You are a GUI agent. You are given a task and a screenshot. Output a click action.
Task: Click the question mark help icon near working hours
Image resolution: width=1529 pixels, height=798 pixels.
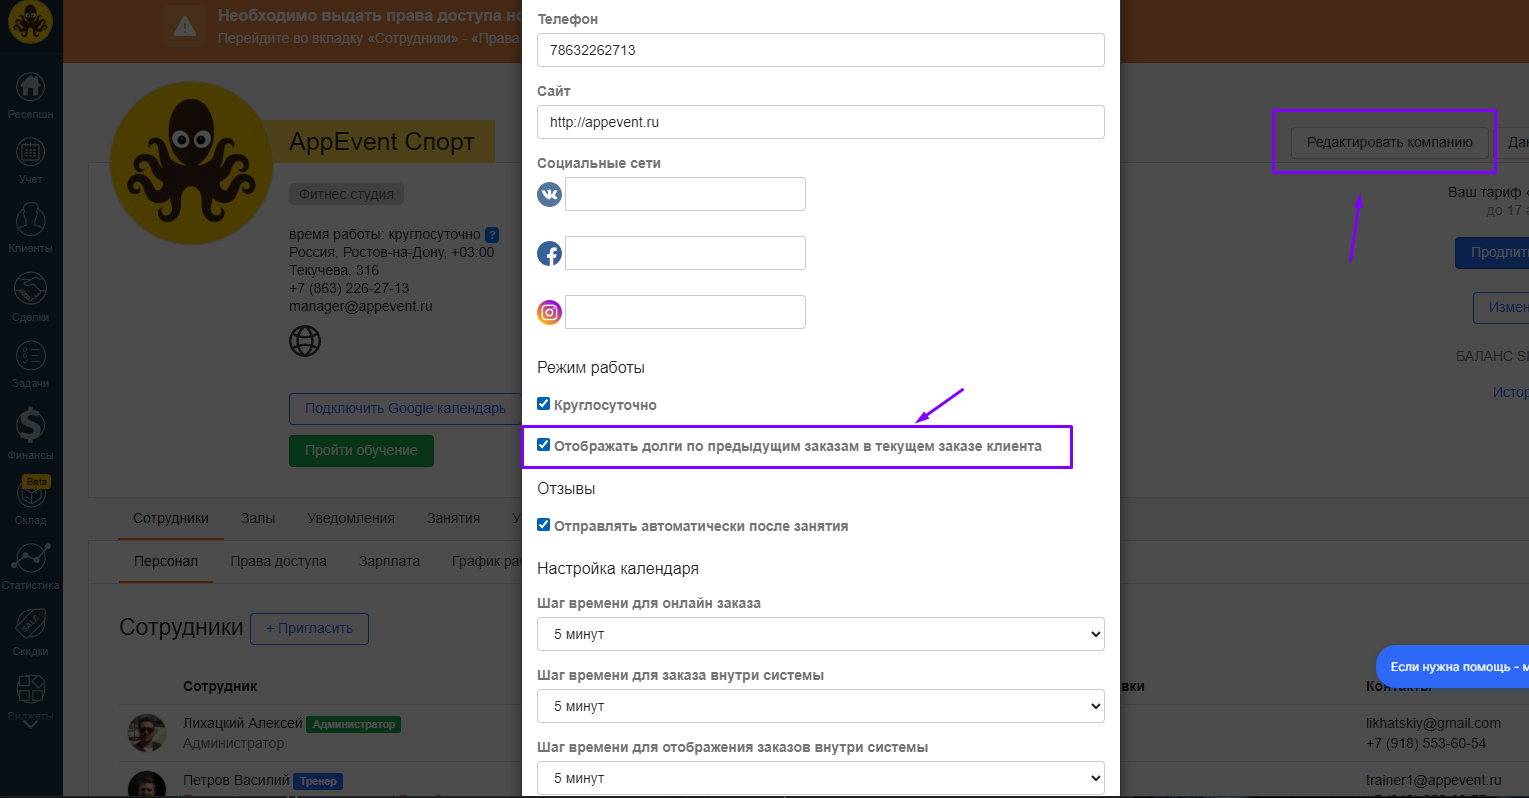coord(492,235)
